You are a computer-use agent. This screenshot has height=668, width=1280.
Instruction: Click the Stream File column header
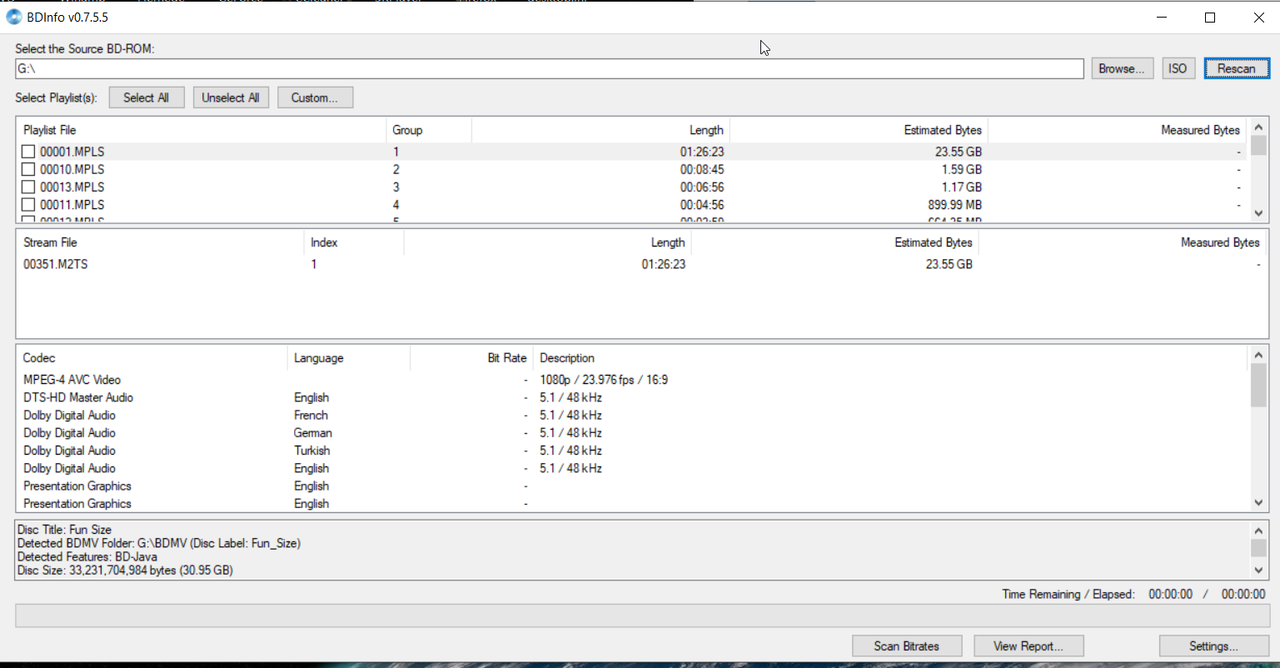pos(160,243)
